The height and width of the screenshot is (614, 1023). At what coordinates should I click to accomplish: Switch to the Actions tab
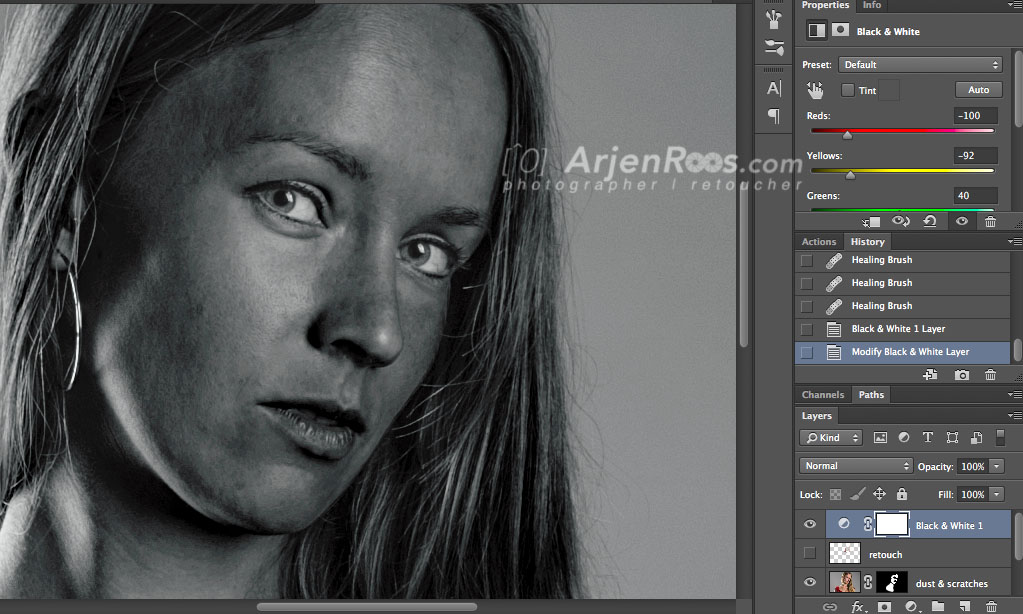(819, 242)
